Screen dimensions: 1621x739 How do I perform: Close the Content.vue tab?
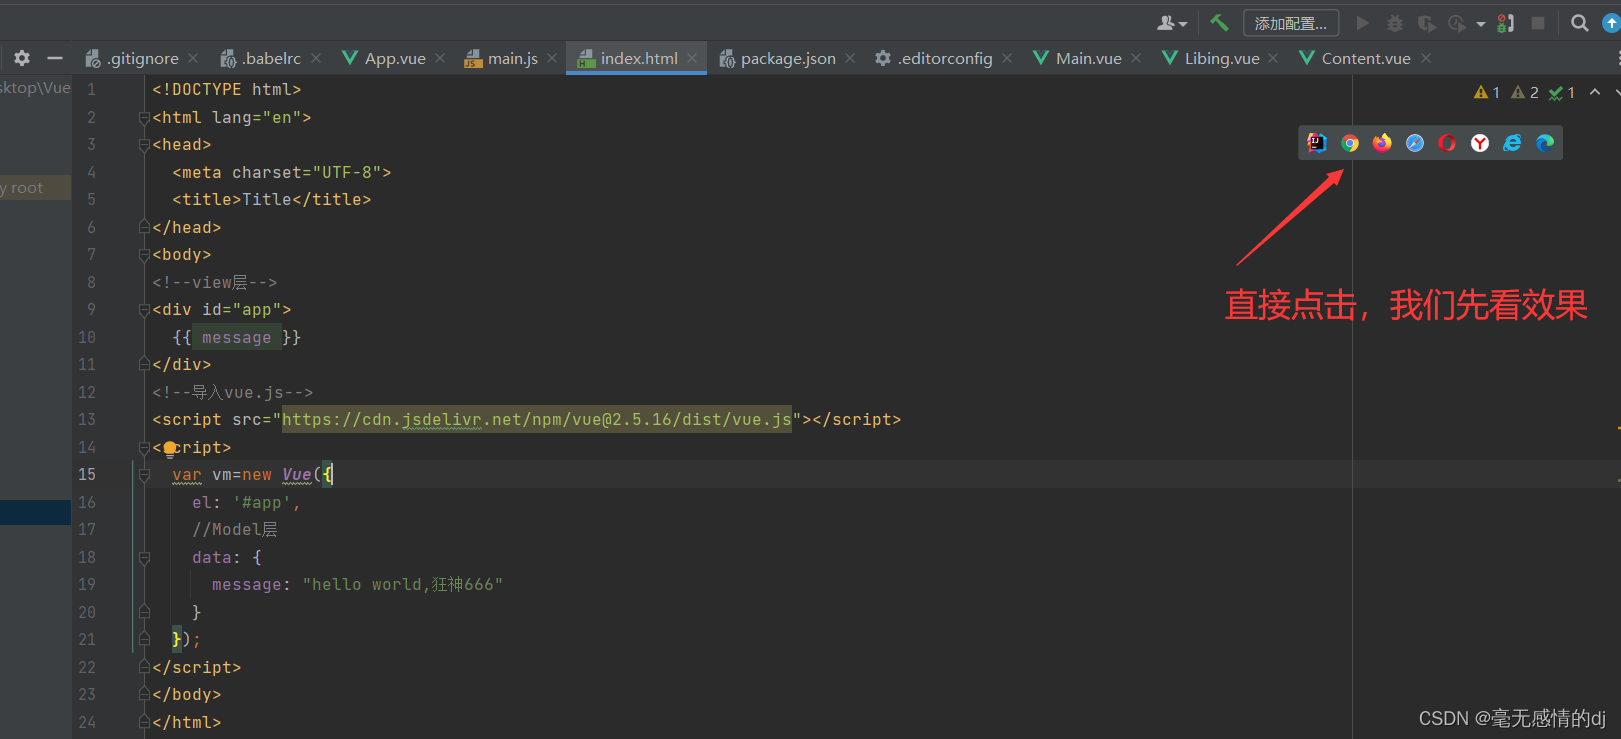pyautogui.click(x=1426, y=58)
